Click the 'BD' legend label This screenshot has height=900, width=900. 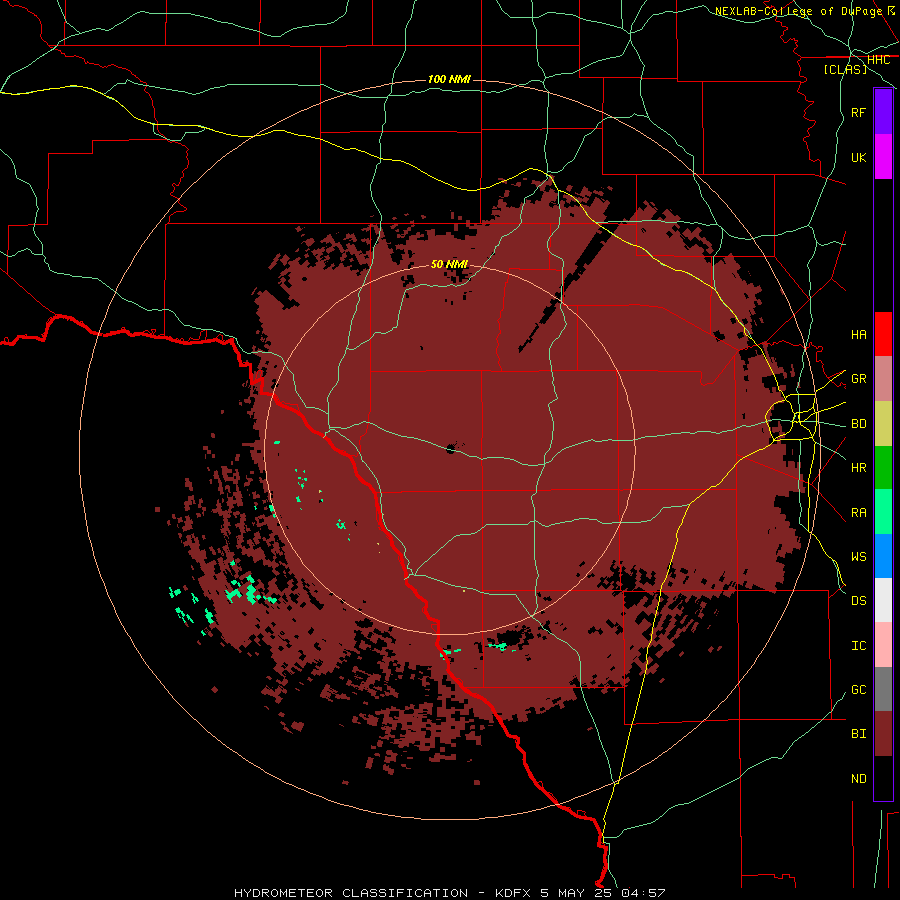click(858, 424)
